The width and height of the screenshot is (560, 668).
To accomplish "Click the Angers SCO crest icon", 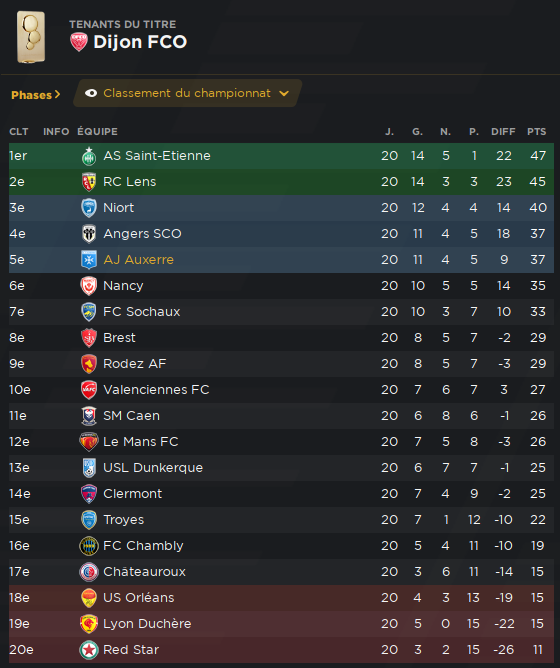I will [89, 234].
